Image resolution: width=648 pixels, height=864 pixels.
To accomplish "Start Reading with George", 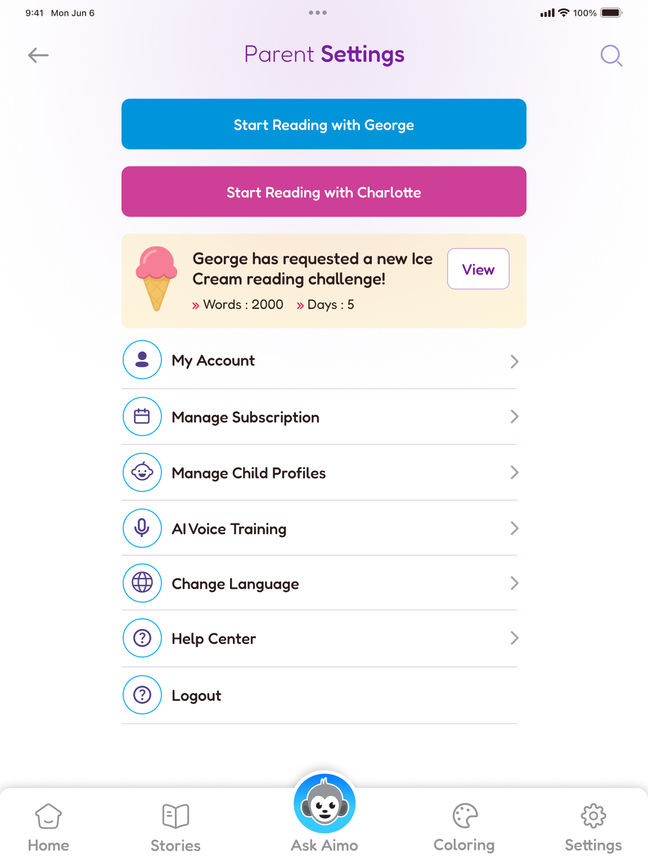I will coord(324,124).
